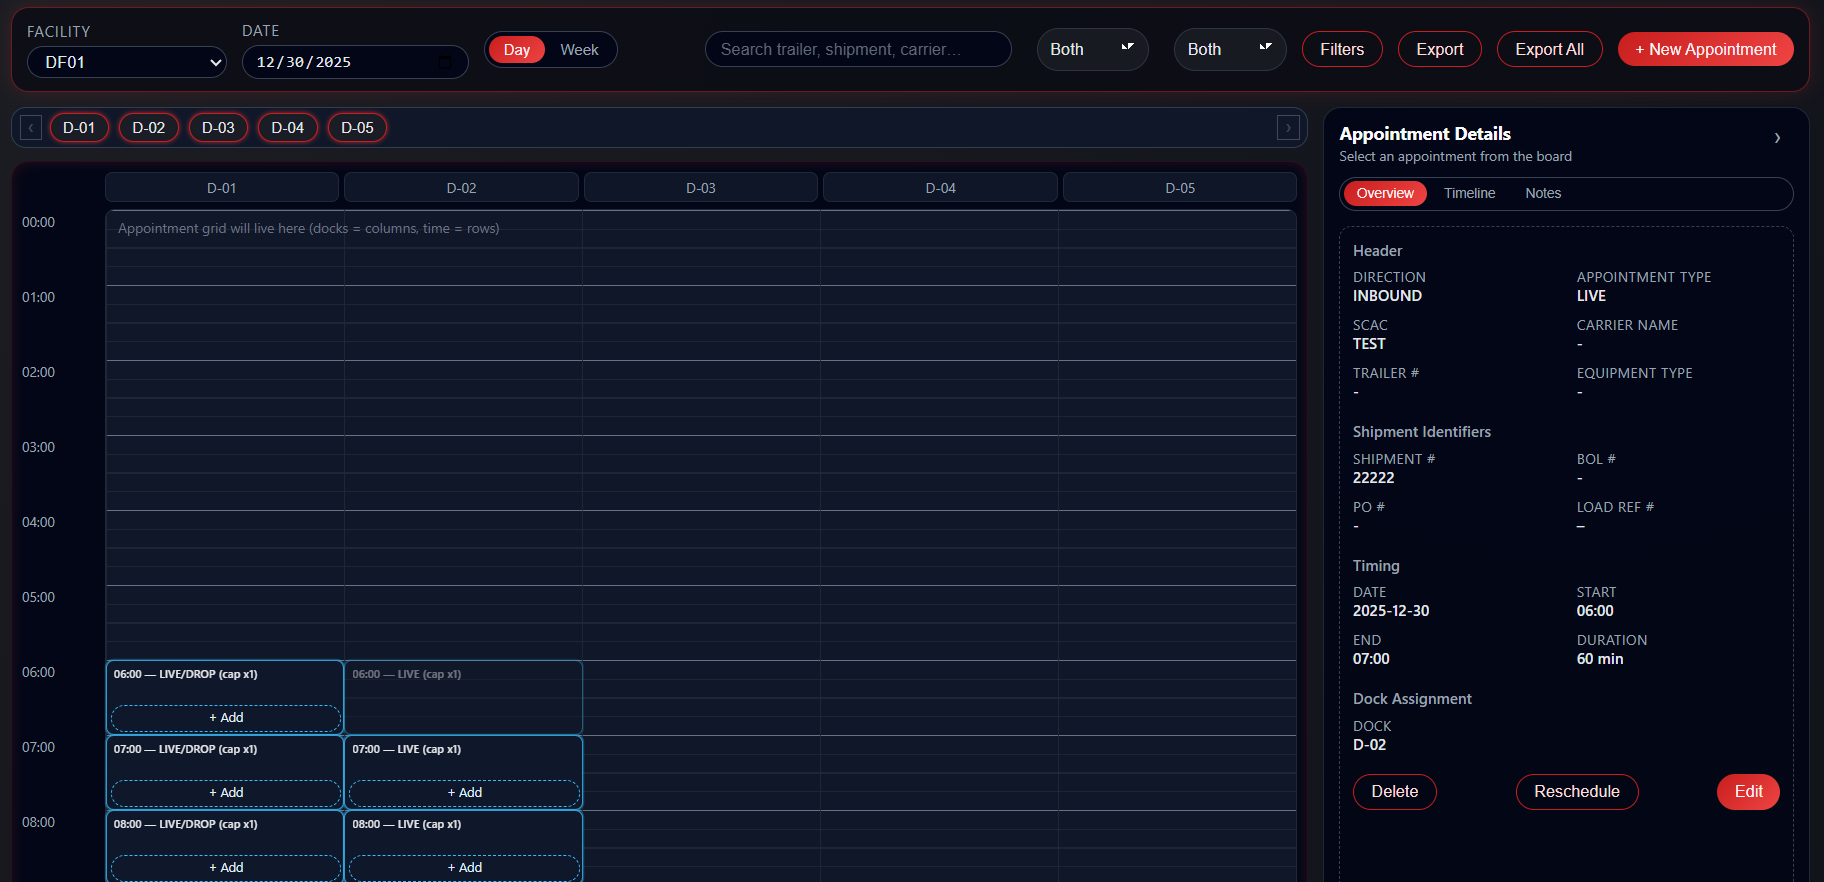
Task: Select the D-02 07:00 LIVE slot header
Action: click(x=406, y=750)
